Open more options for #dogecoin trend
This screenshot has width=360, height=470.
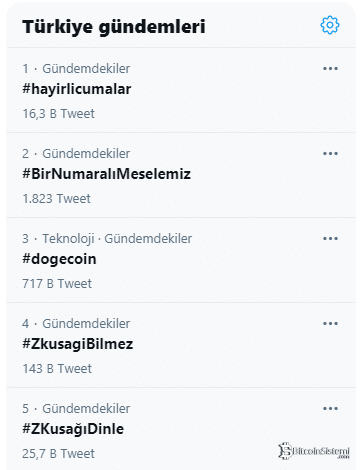click(330, 238)
